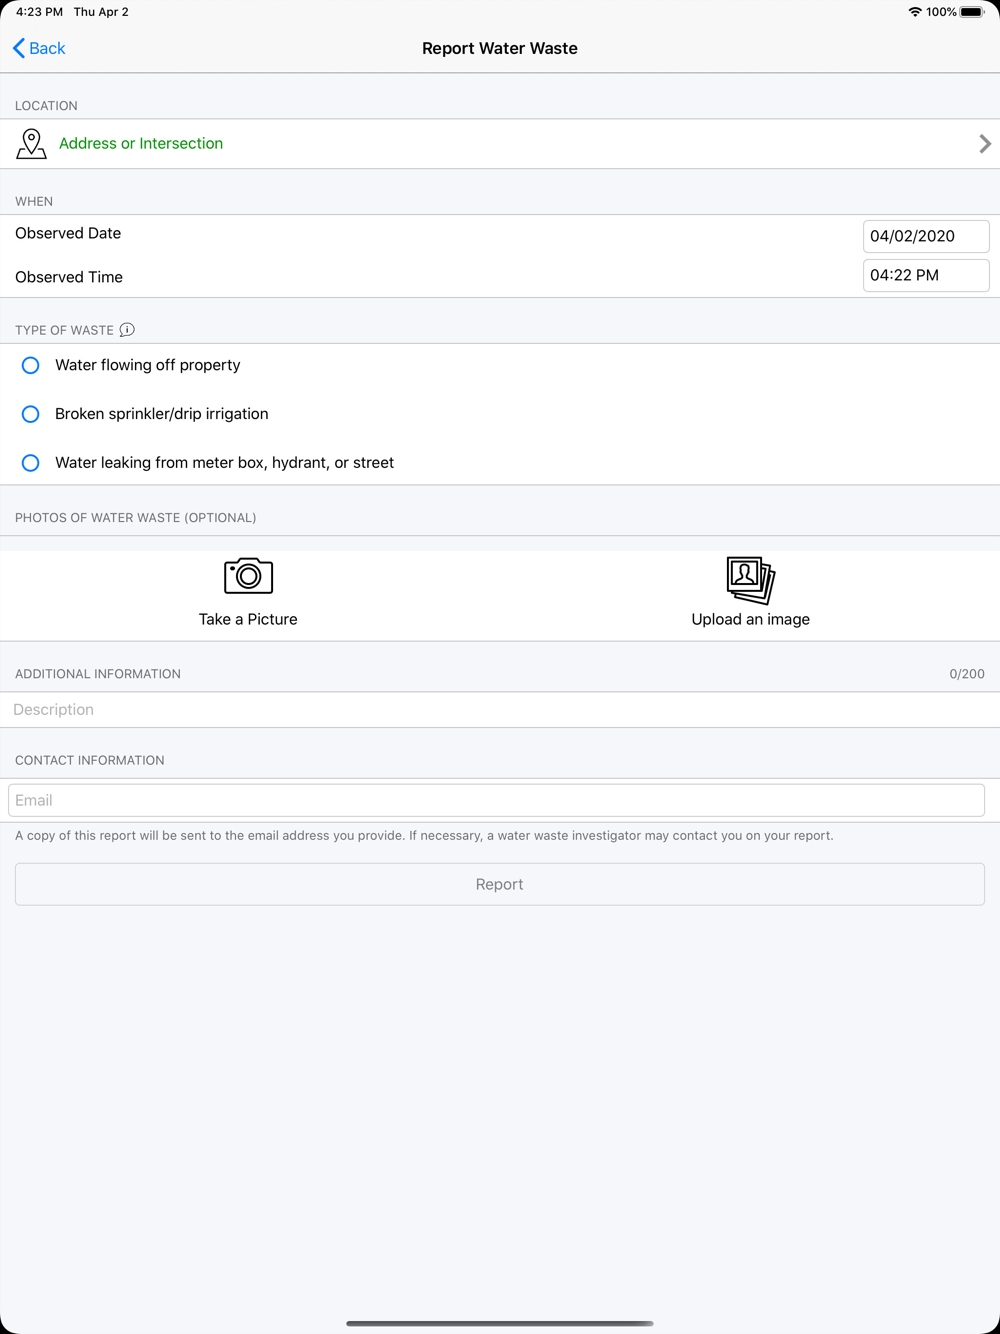This screenshot has height=1334, width=1000.
Task: Tap the Take a Picture label
Action: pyautogui.click(x=248, y=619)
